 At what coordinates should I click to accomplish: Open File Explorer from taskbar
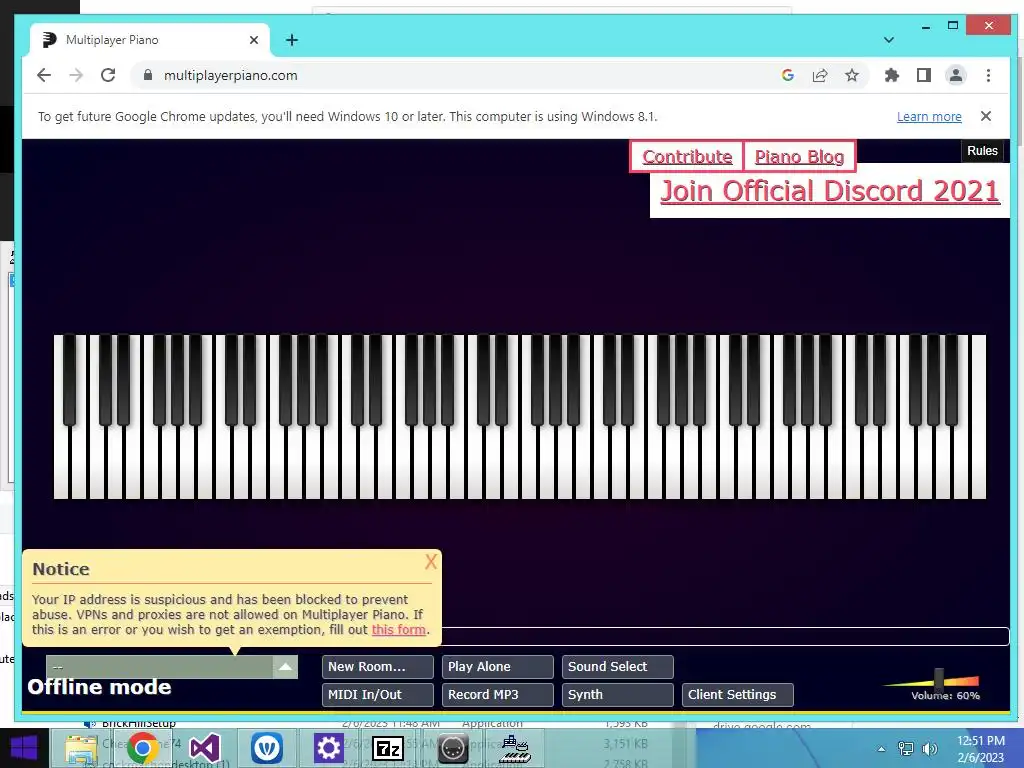(x=81, y=748)
